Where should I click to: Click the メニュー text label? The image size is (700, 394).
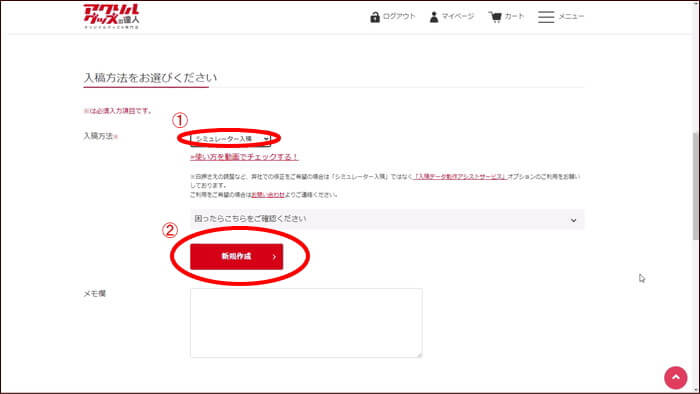coord(571,16)
